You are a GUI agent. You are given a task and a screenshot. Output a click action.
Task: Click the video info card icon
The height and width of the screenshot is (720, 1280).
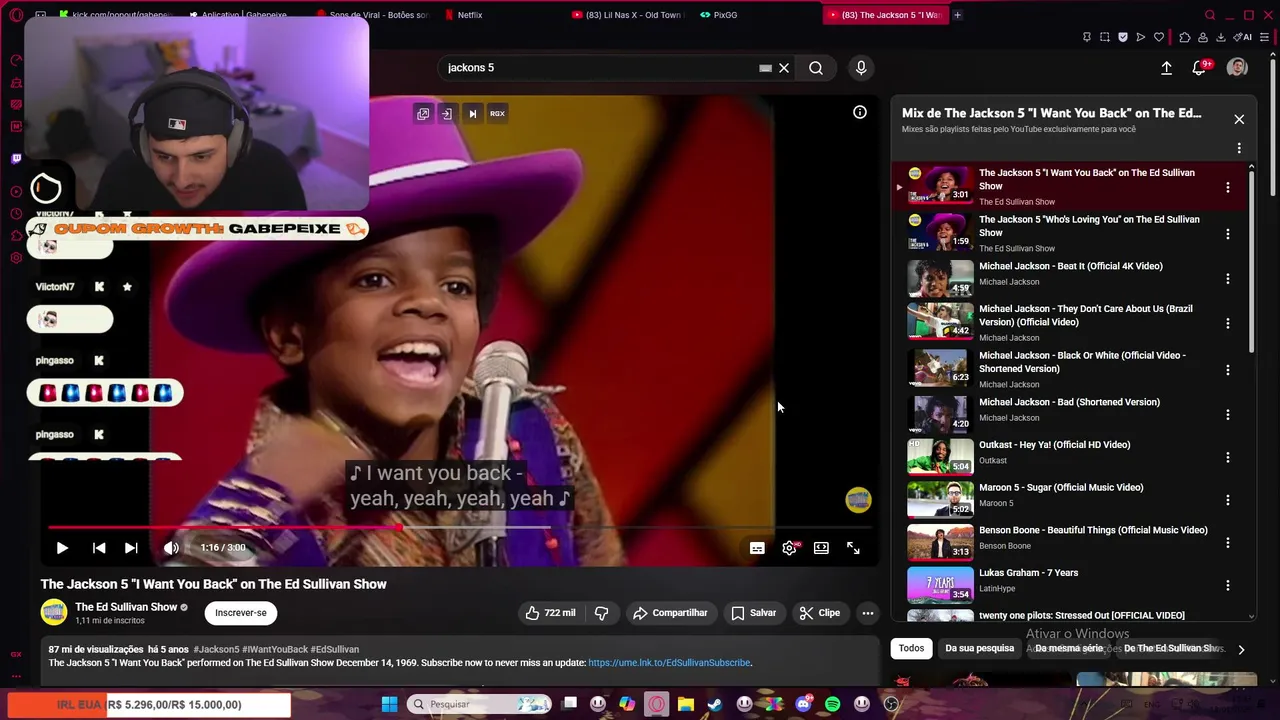(x=860, y=112)
